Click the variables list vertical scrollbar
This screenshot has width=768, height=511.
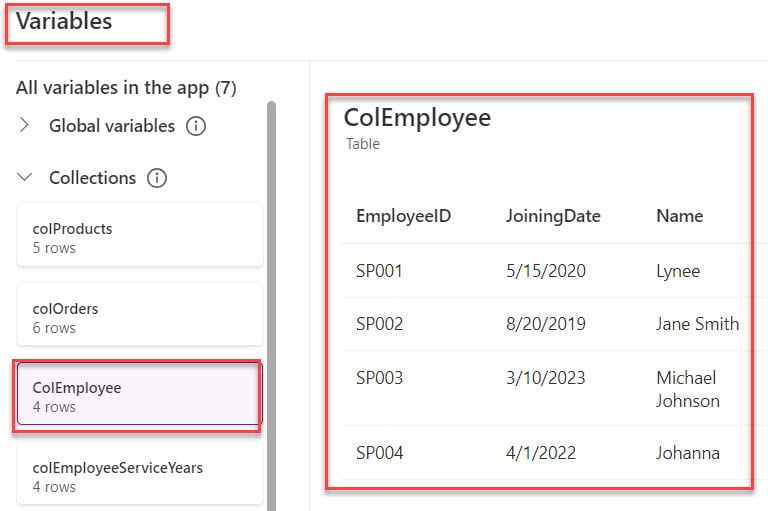(x=271, y=304)
